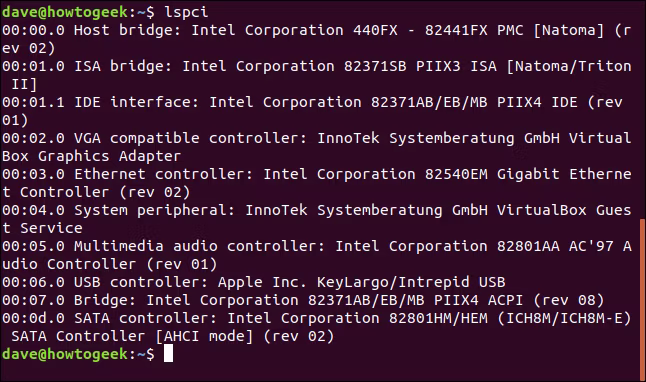The height and width of the screenshot is (382, 646).
Task: Click the orange terminal scrollbar thumb
Action: click(643, 300)
